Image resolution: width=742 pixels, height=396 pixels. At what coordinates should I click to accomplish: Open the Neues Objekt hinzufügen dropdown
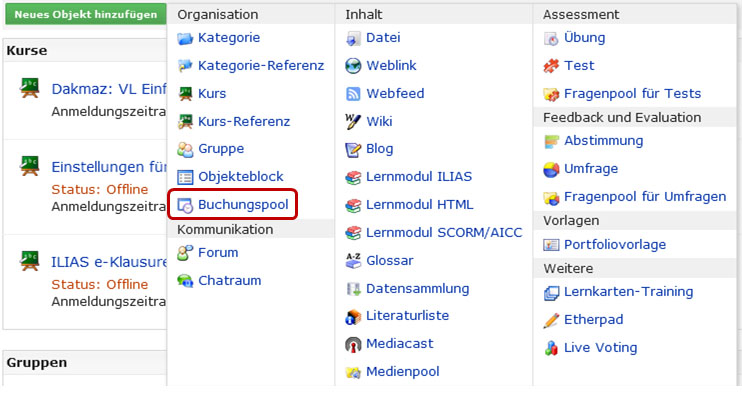coord(86,14)
